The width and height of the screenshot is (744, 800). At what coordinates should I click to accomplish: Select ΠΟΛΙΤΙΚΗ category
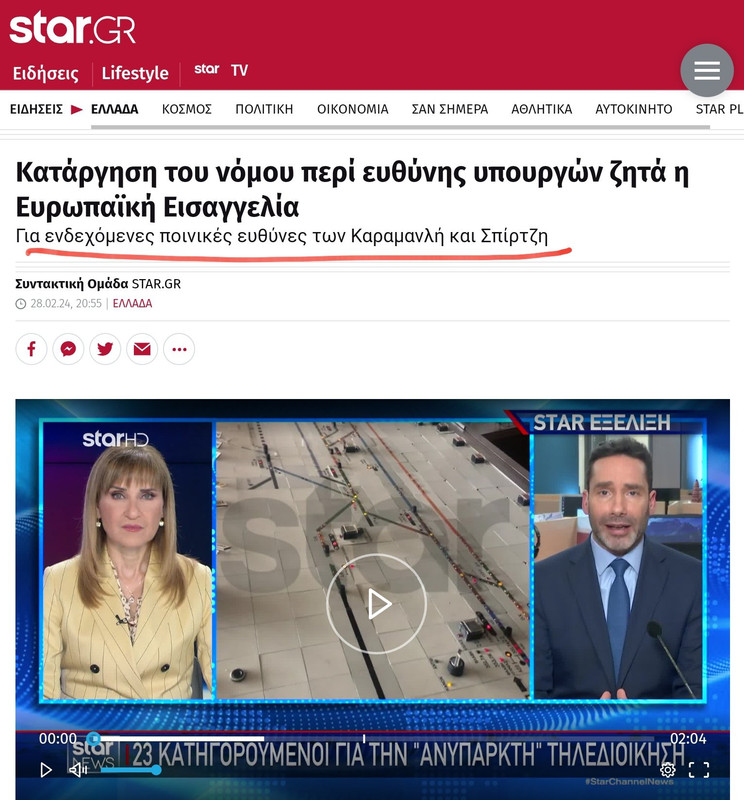point(264,109)
